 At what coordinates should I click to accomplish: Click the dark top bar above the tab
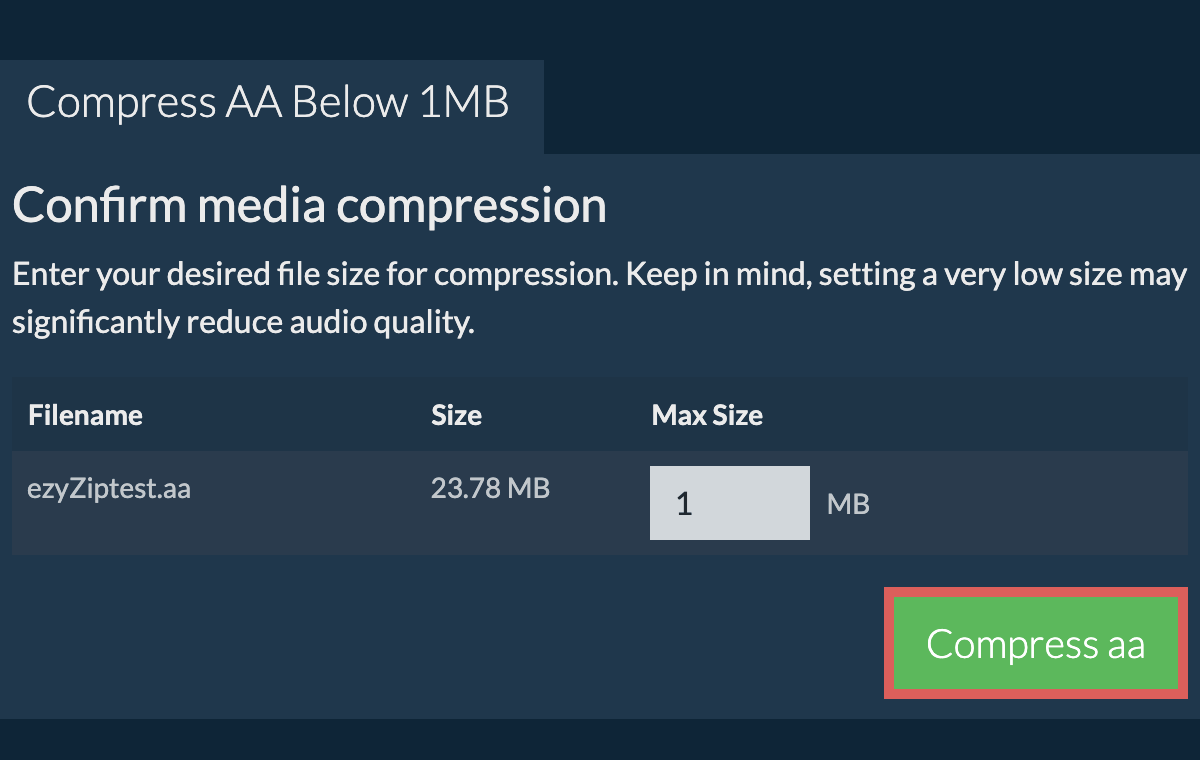click(600, 28)
